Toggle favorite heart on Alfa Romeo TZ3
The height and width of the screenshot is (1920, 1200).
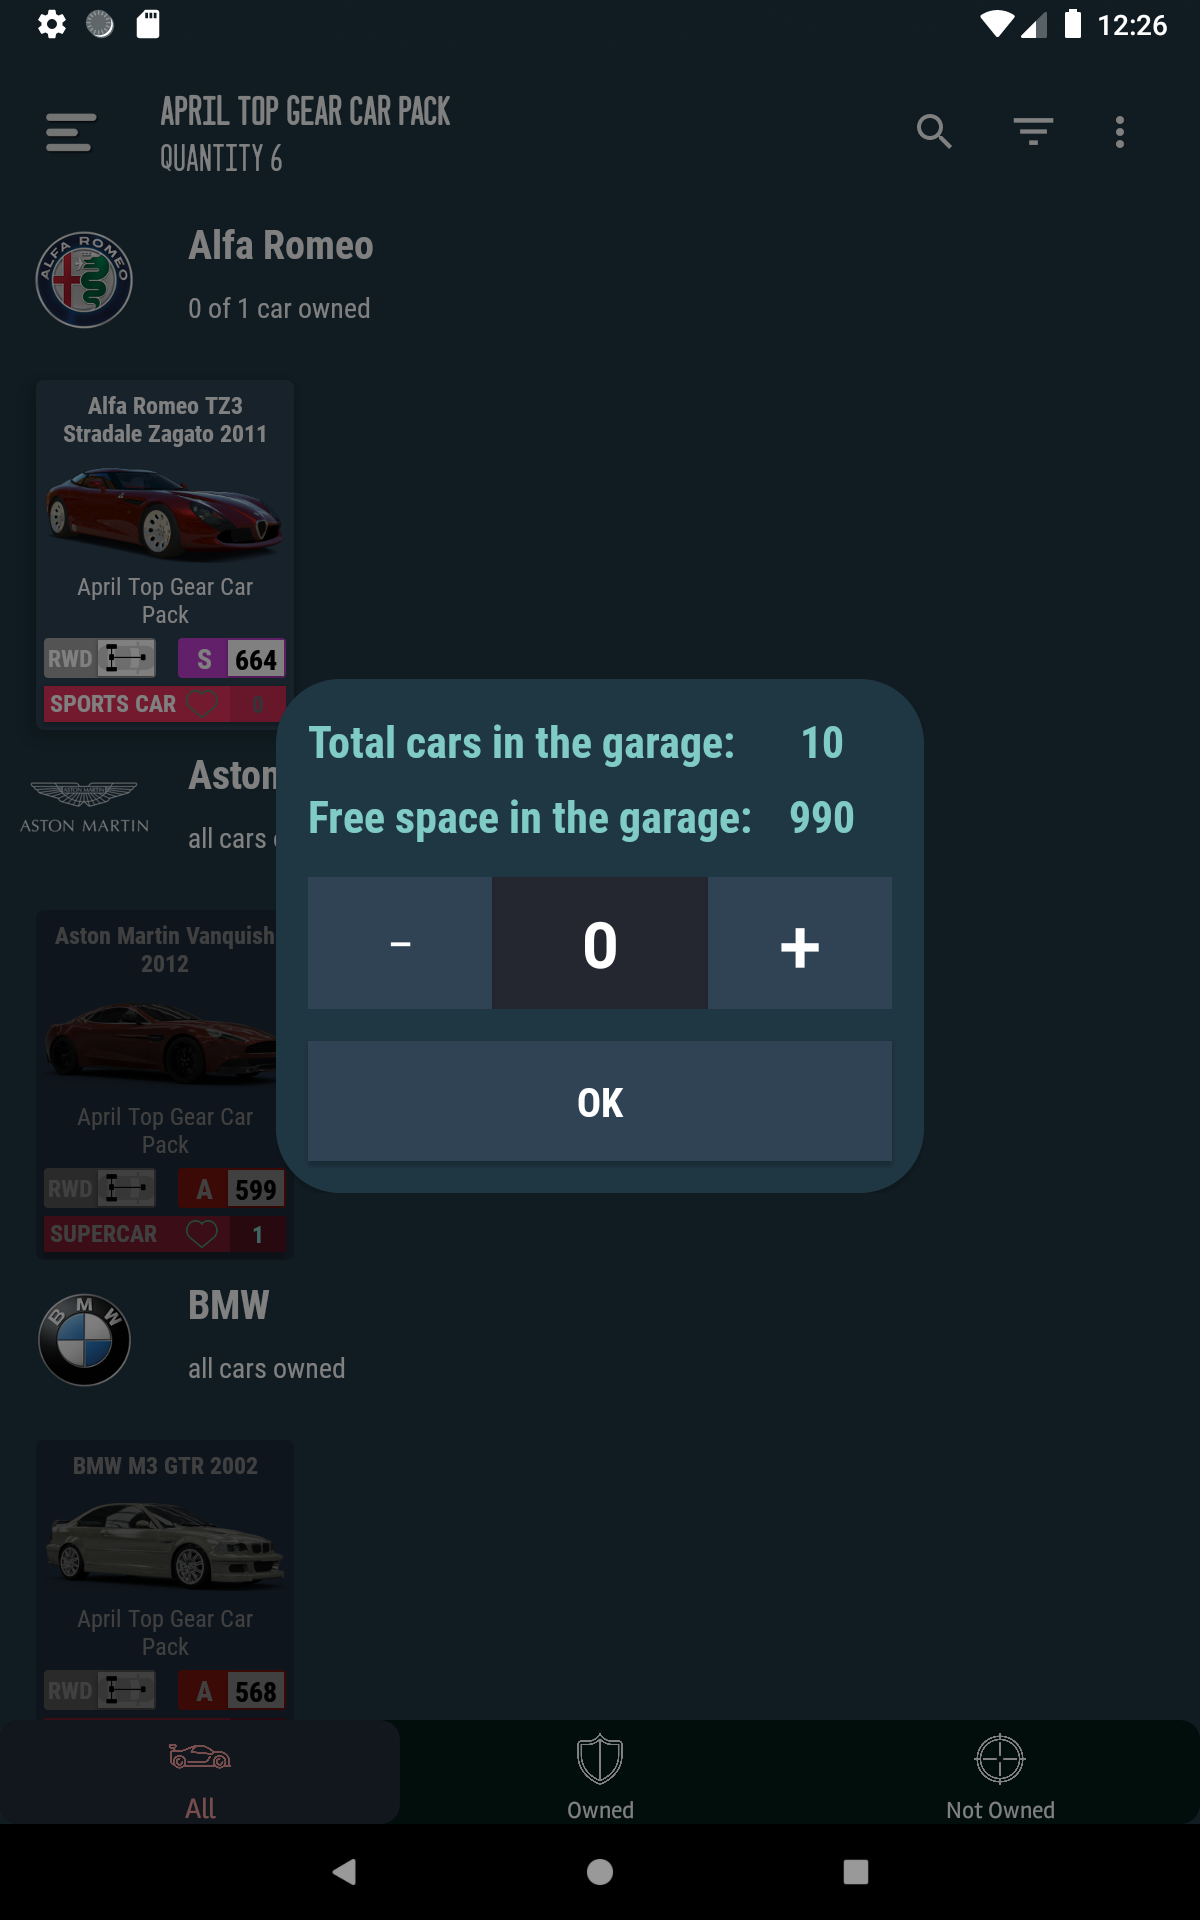(x=202, y=704)
